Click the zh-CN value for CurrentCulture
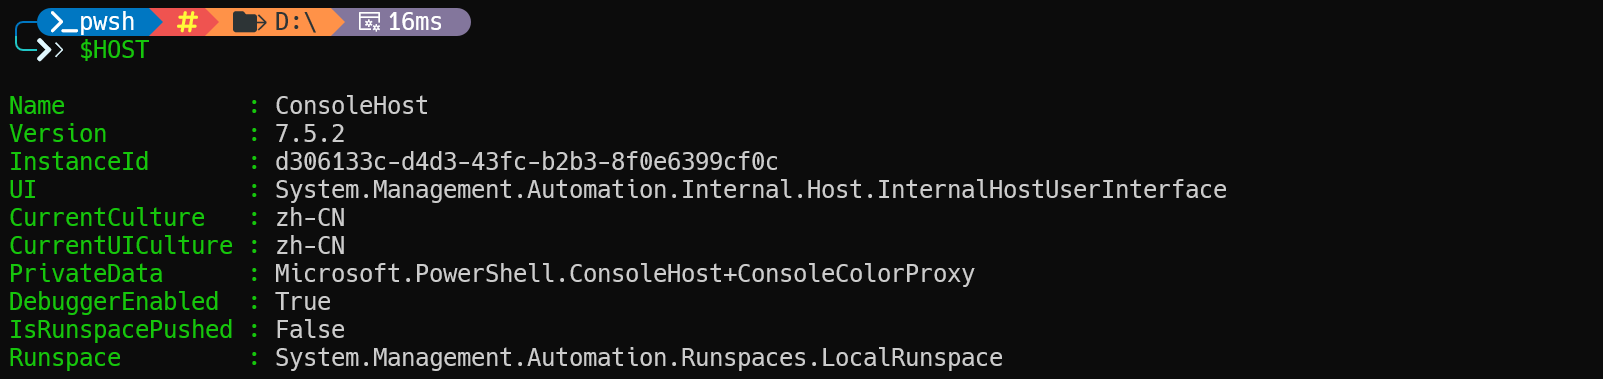 pyautogui.click(x=310, y=218)
